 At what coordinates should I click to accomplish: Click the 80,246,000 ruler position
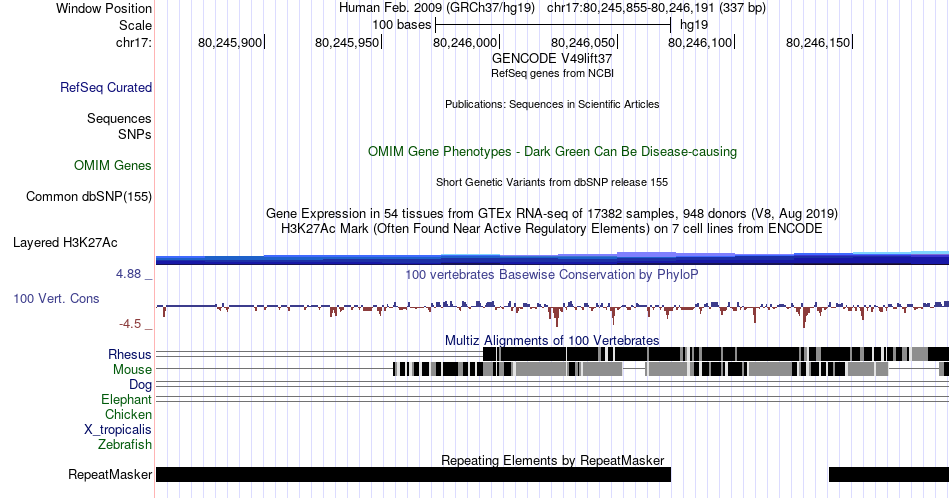click(x=465, y=42)
